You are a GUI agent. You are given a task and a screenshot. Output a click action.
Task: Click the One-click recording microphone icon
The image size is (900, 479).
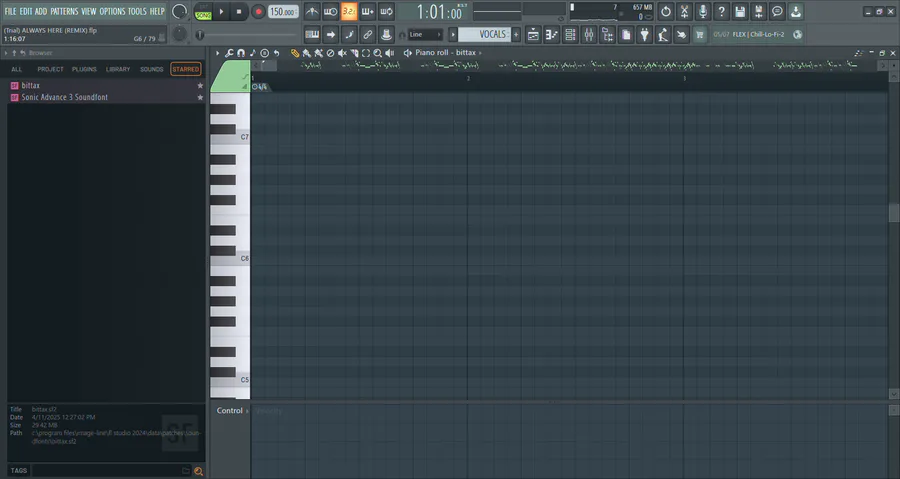(703, 11)
